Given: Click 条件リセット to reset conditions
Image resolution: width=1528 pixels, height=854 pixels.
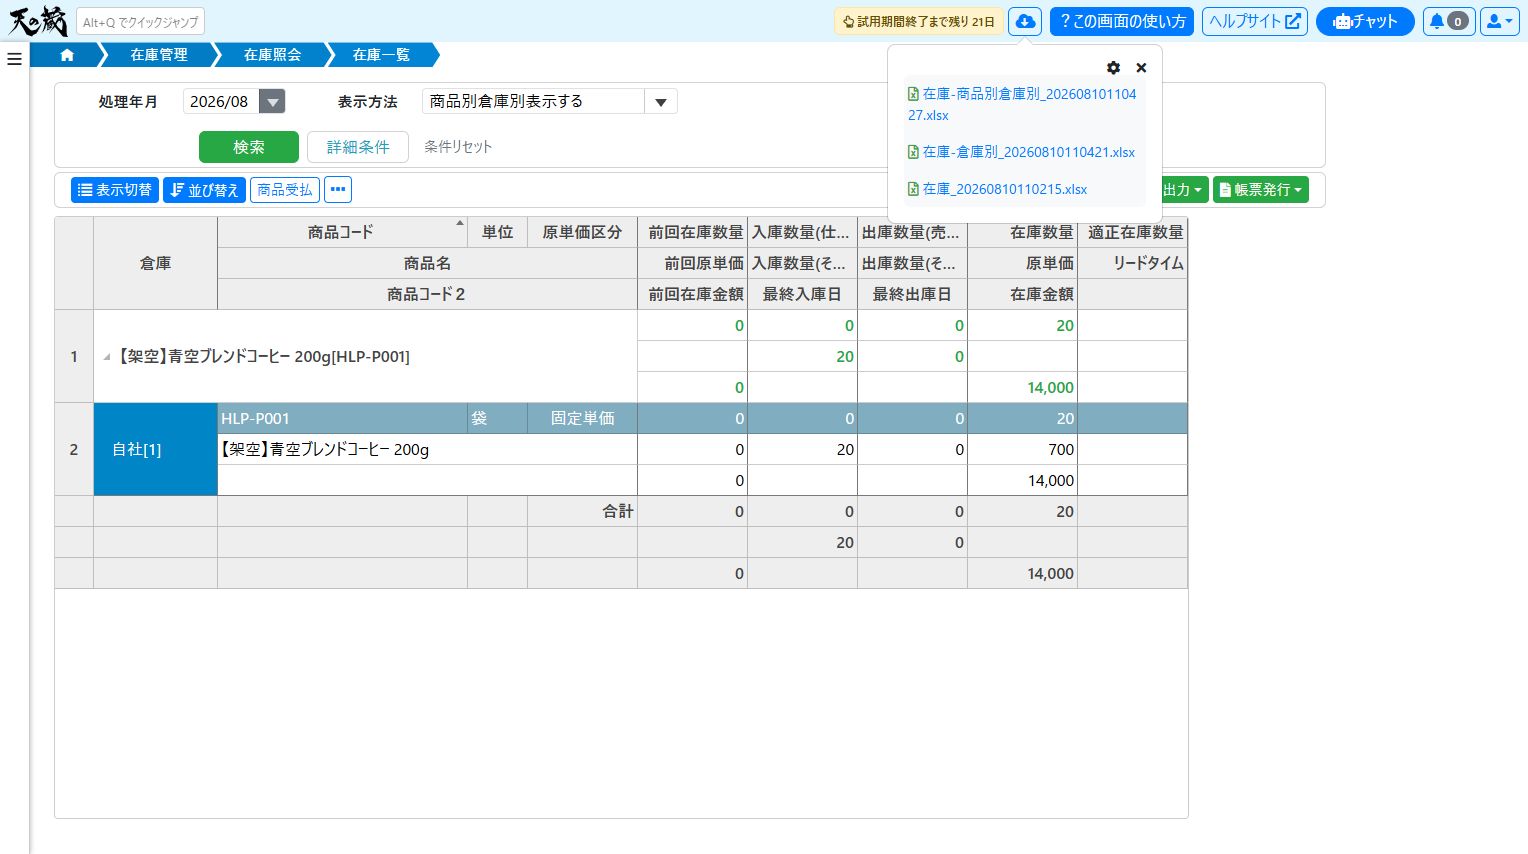Looking at the screenshot, I should (x=458, y=147).
